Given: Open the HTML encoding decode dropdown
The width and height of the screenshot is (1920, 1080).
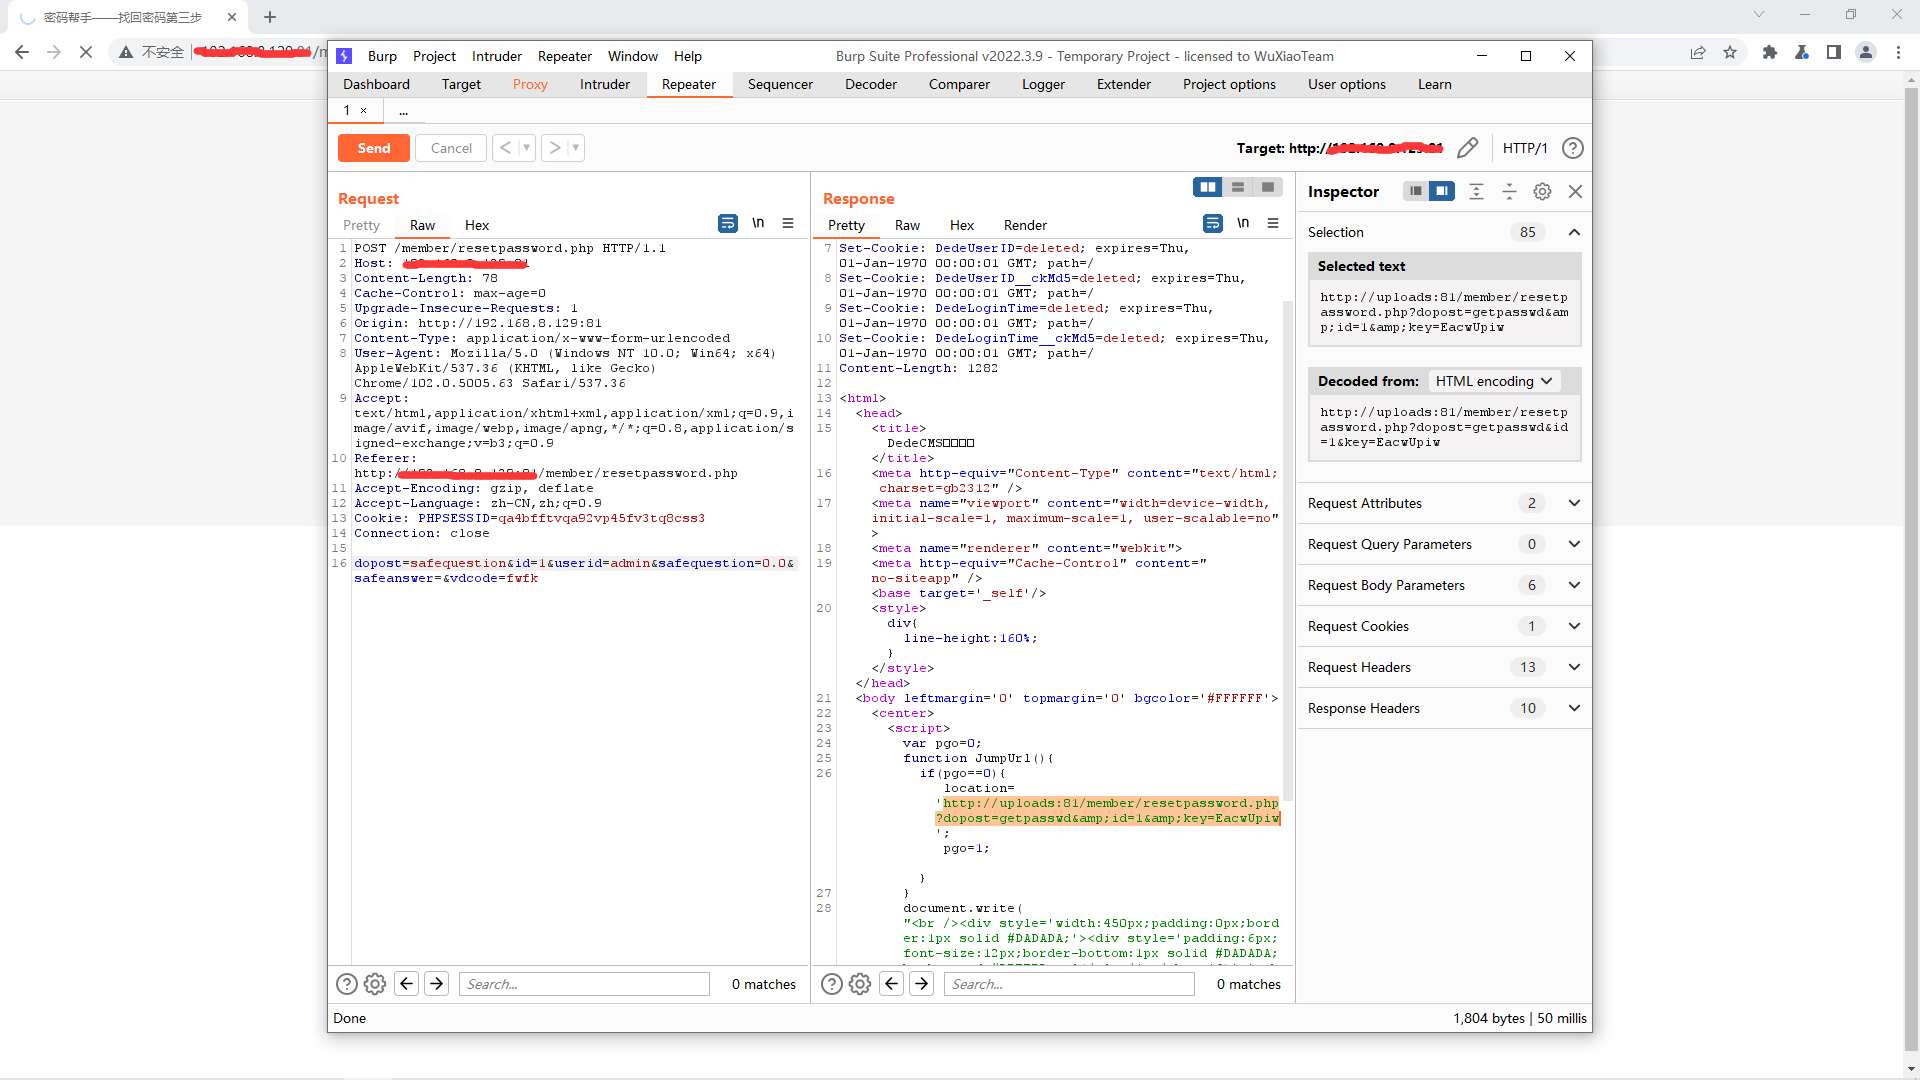Looking at the screenshot, I should 1493,381.
